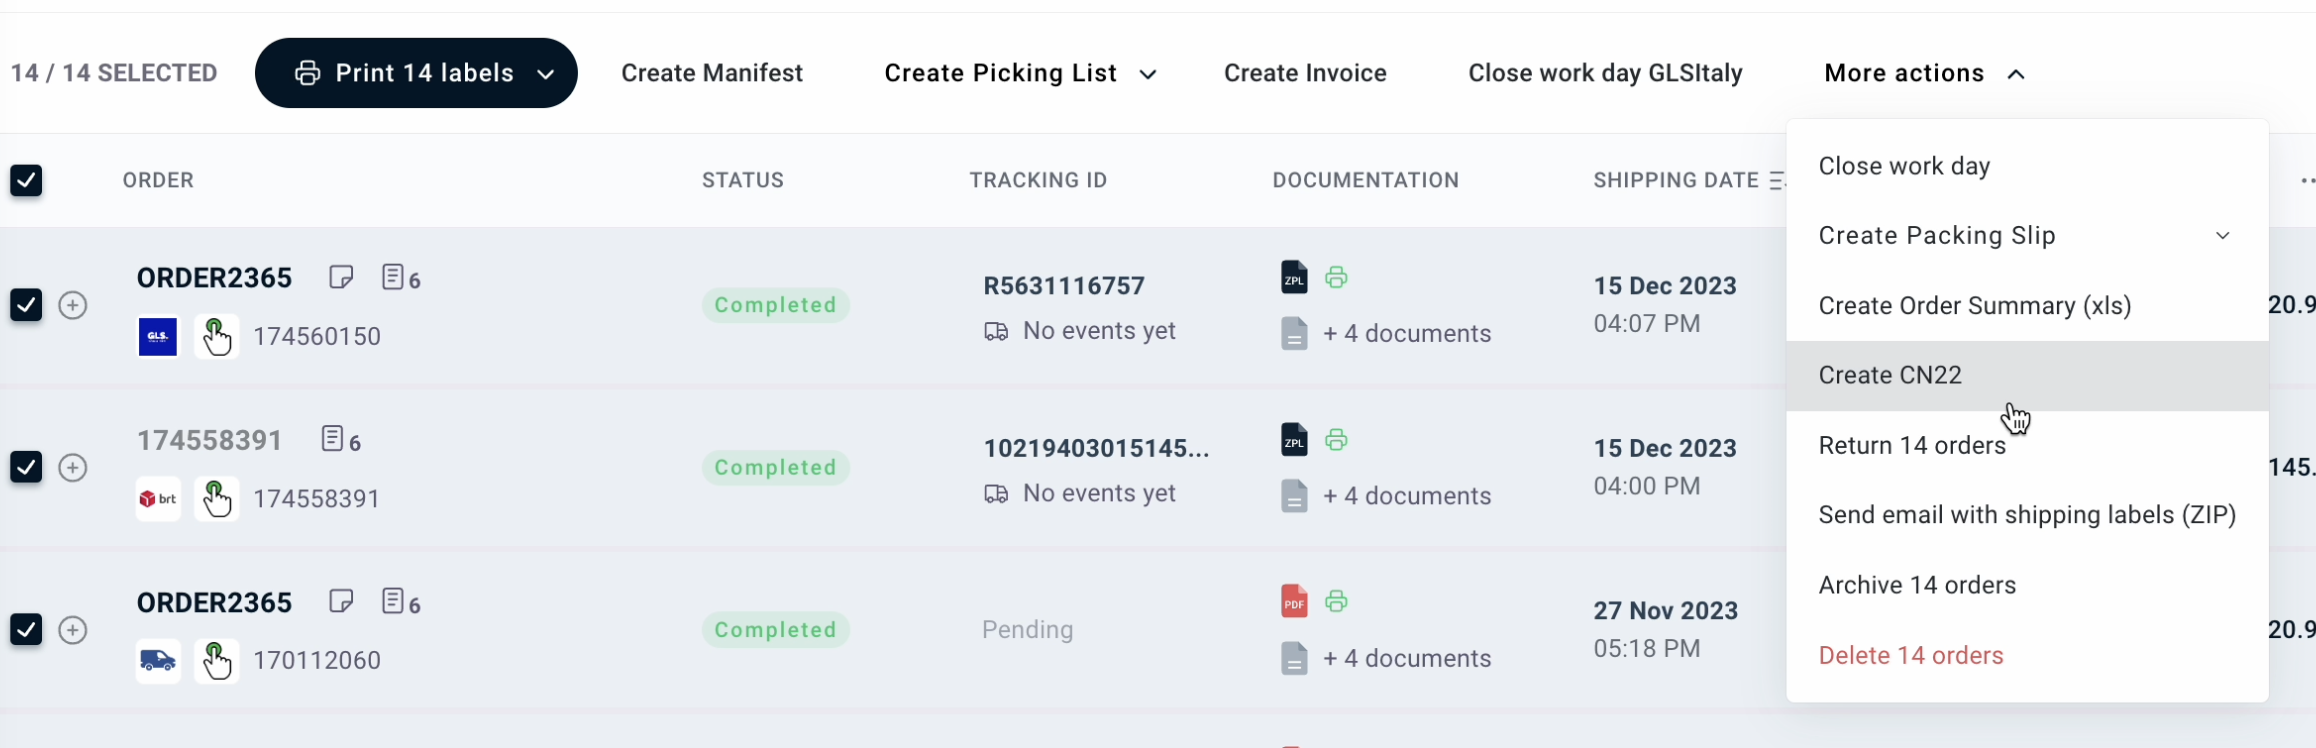Expand Create Packing Slip submenu chevron
Screen dimensions: 2316x748
2223,236
